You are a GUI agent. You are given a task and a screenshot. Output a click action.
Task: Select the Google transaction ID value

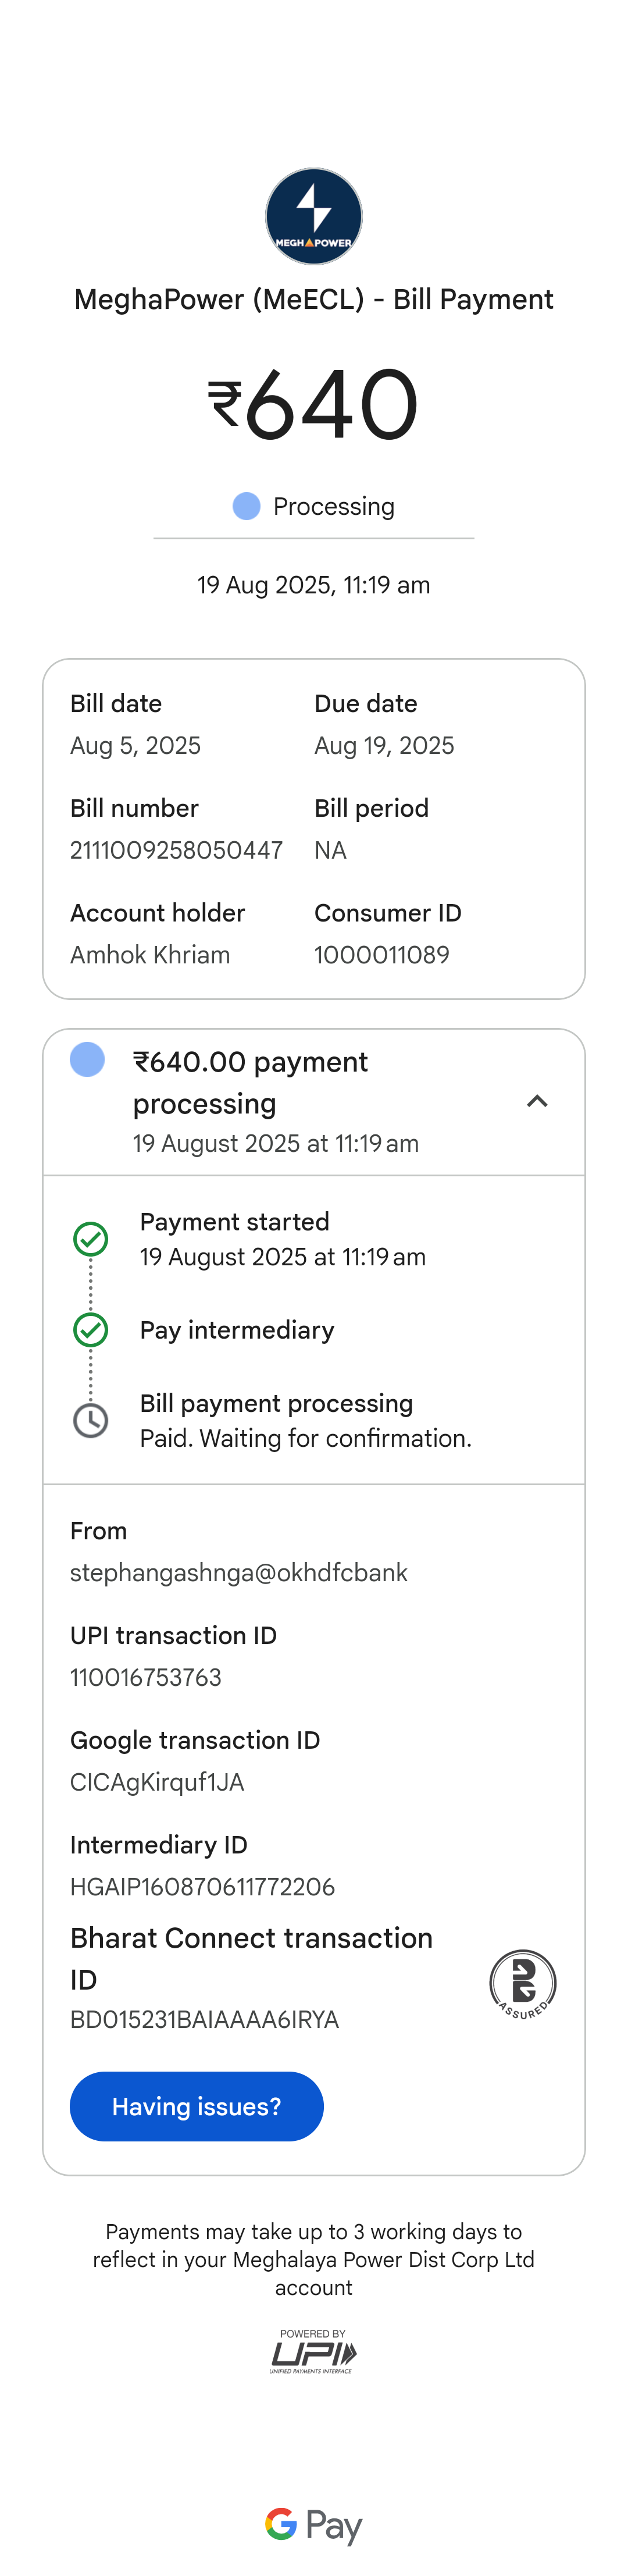pyautogui.click(x=157, y=1782)
